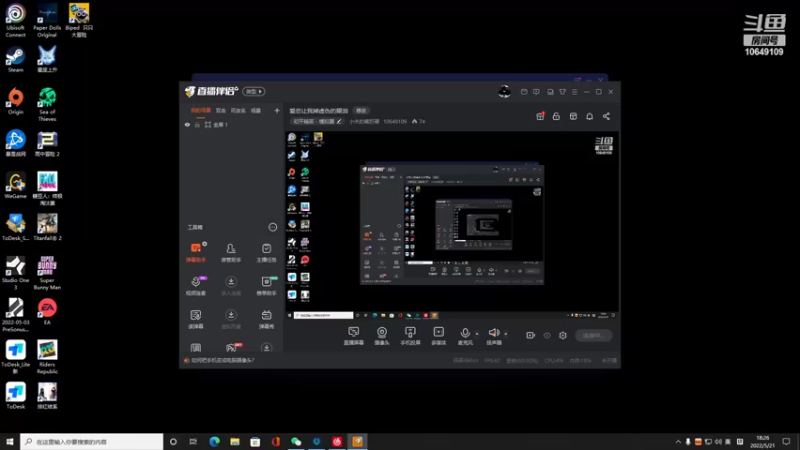This screenshot has width=800, height=450.
Task: Collapse the 工具箱 toolbox with round button
Action: click(272, 227)
